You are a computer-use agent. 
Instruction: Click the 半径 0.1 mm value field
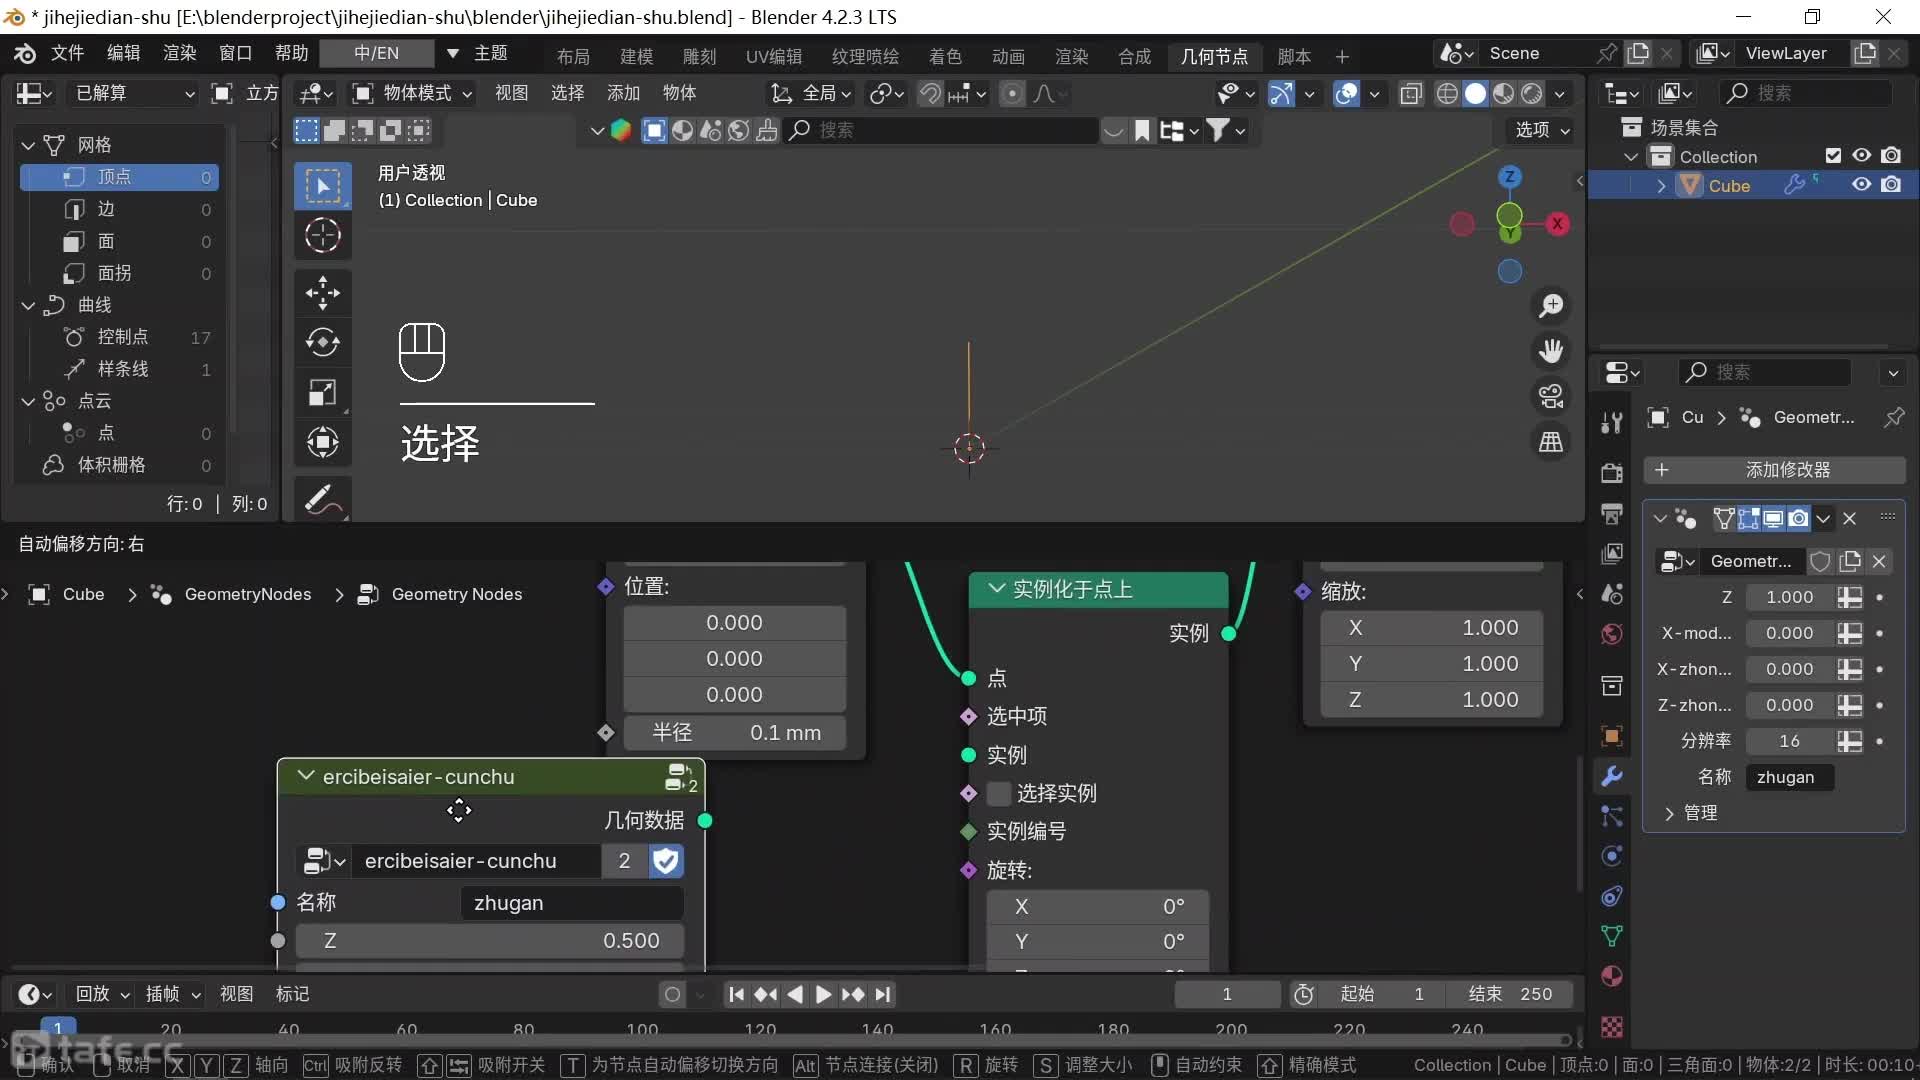[x=735, y=733]
